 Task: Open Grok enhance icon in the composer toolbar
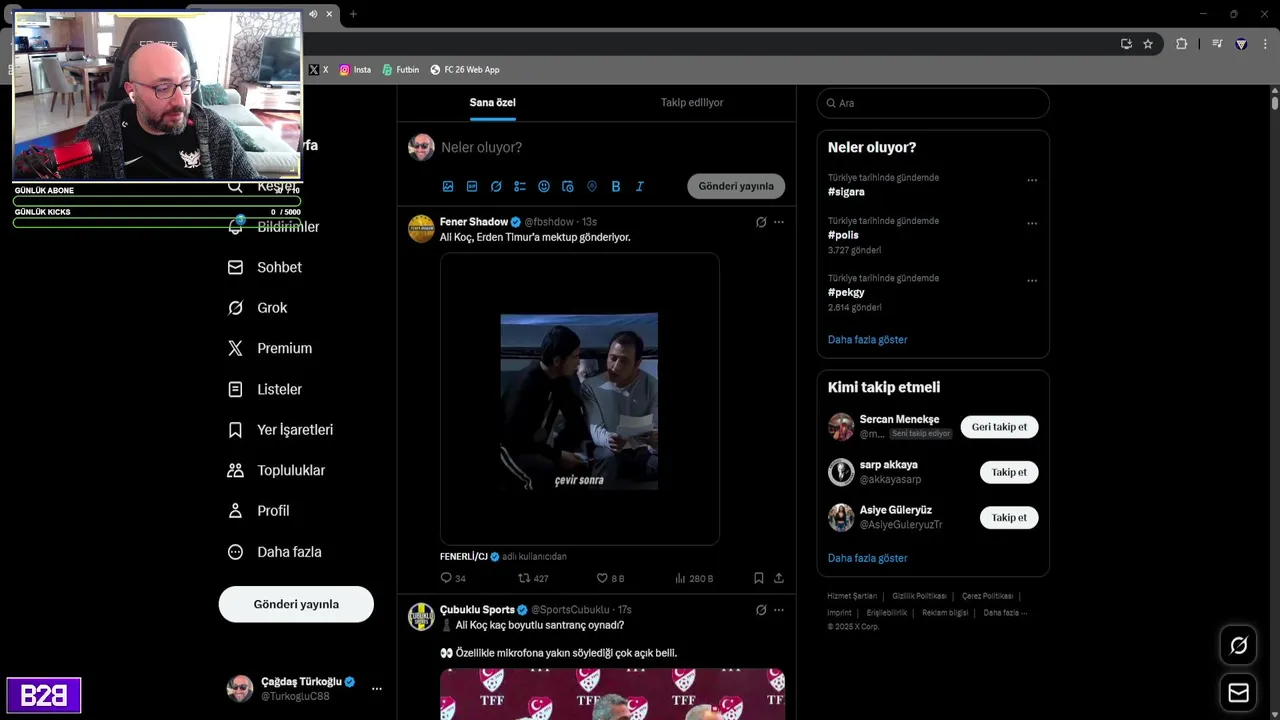click(496, 186)
